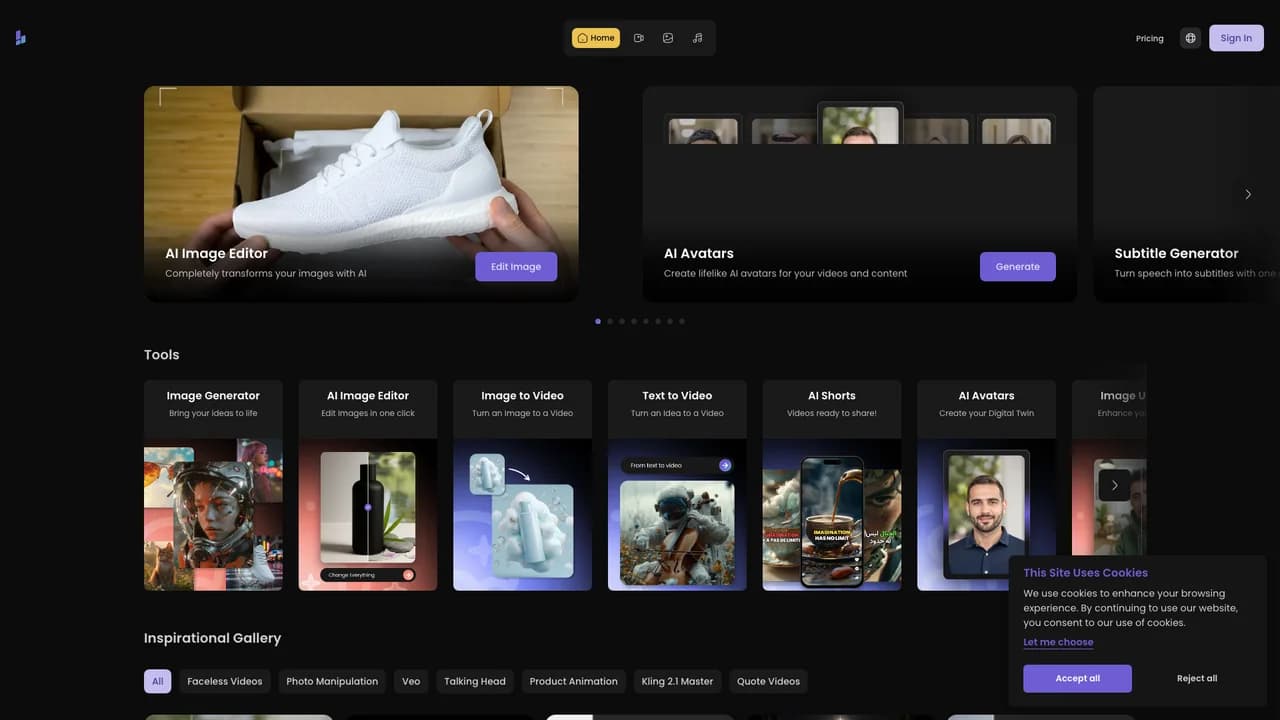Filter gallery by Kling 2.1 Master
The image size is (1280, 720).
pos(677,681)
